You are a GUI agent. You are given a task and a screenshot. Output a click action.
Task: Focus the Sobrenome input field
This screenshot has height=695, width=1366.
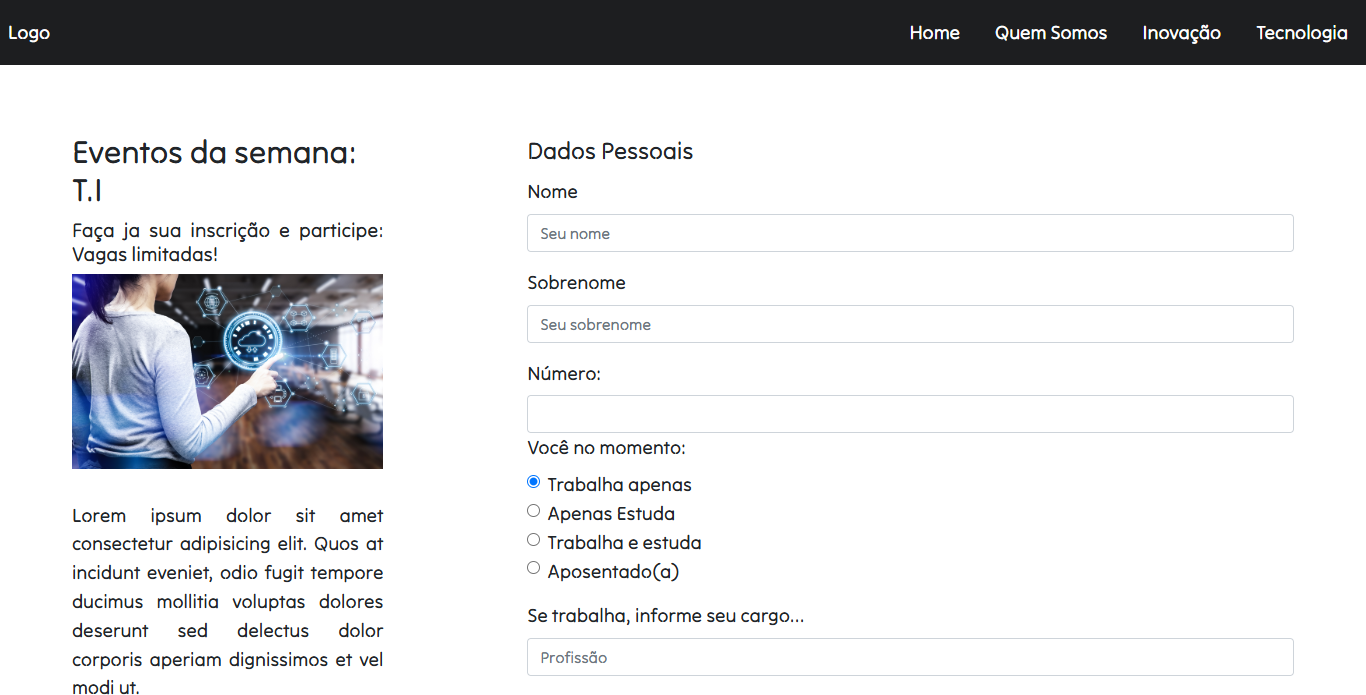coord(910,324)
